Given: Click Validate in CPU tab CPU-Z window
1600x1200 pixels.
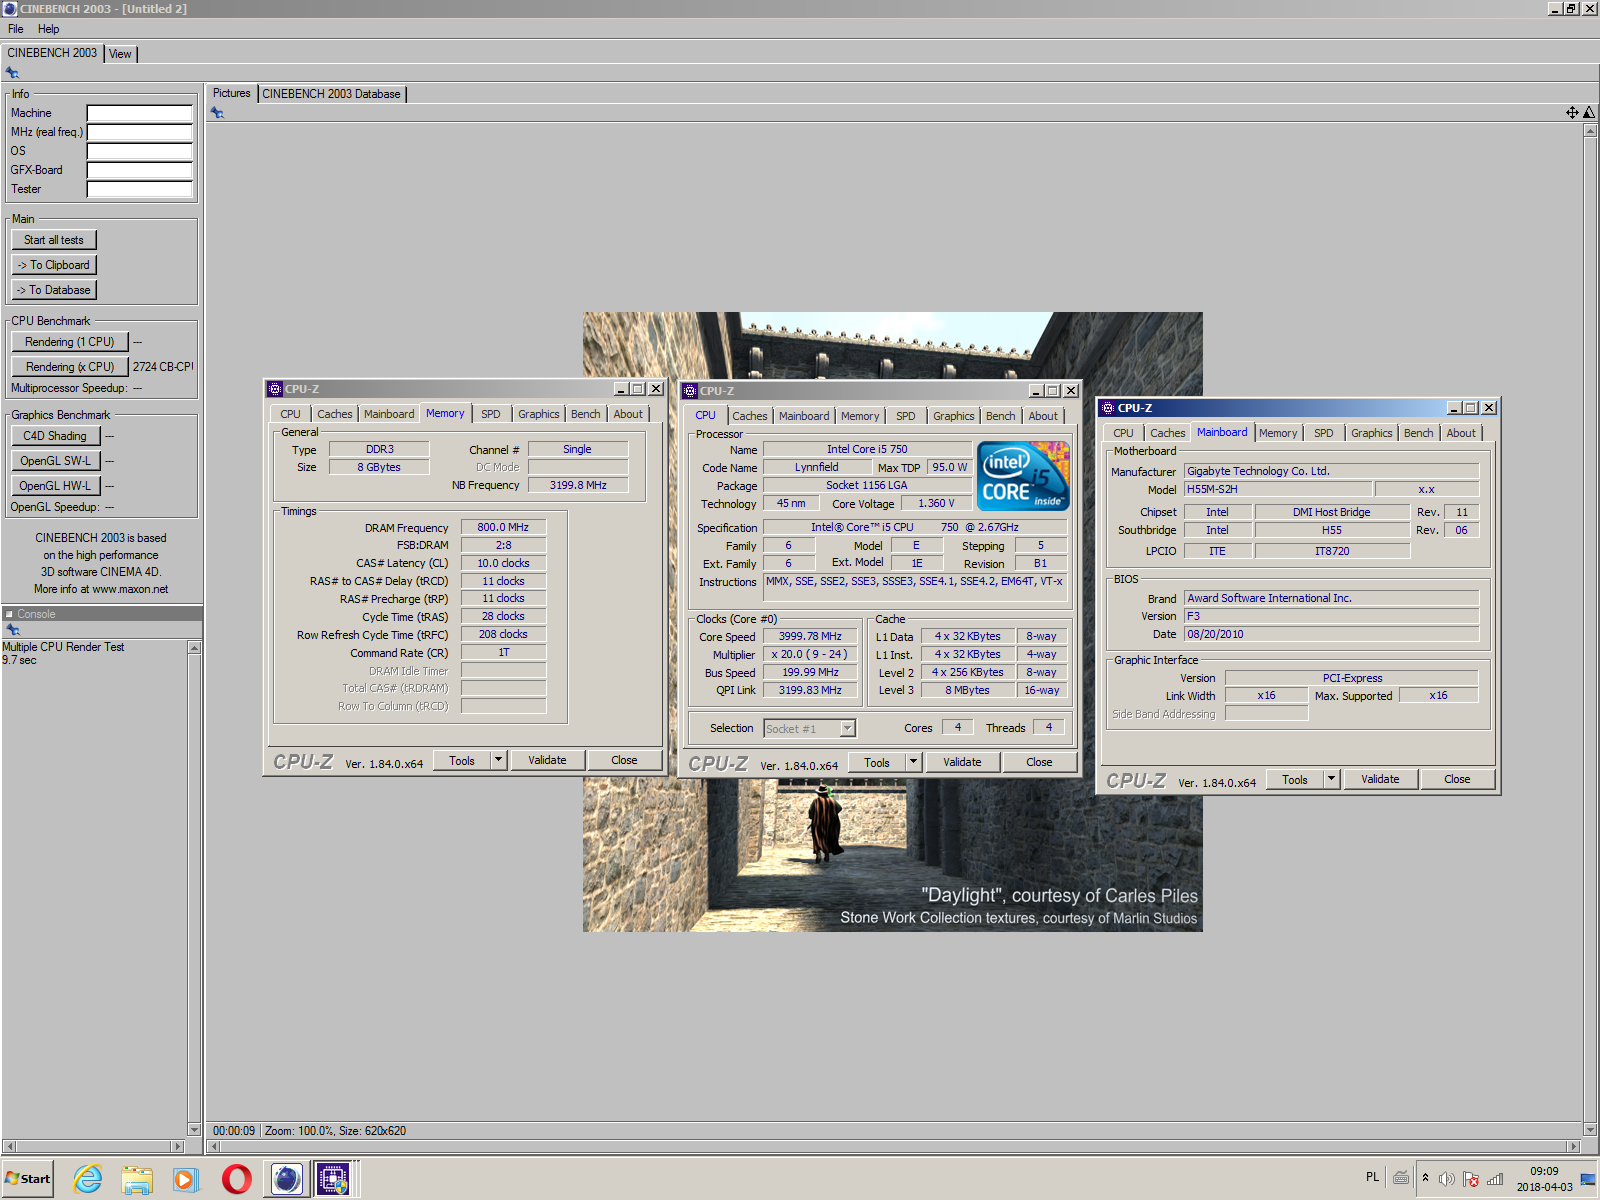Looking at the screenshot, I should pyautogui.click(x=962, y=762).
